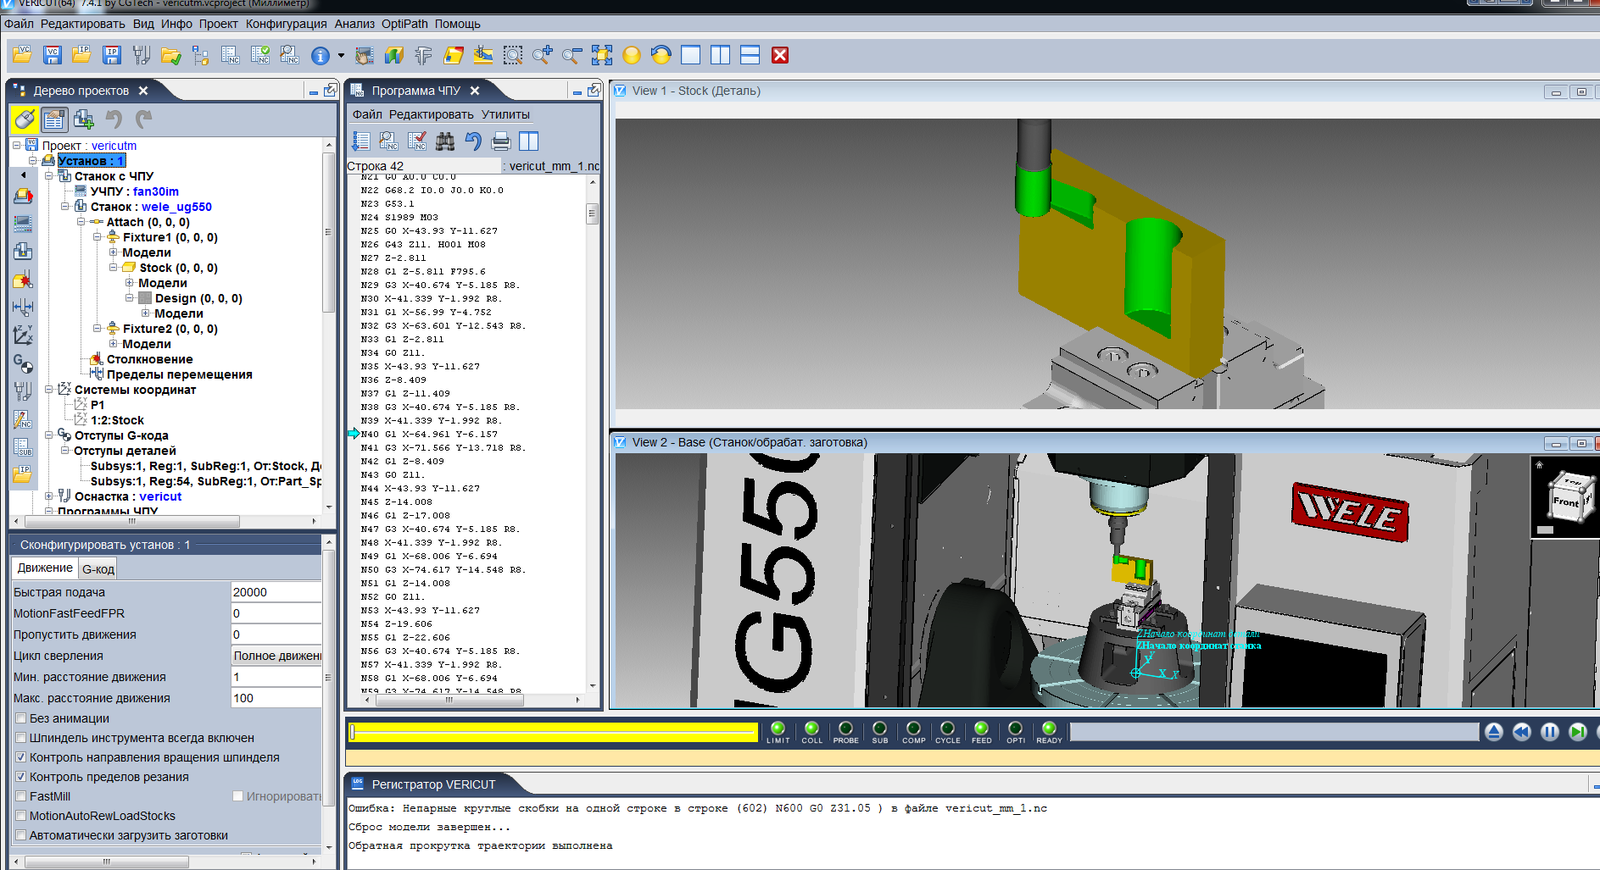The height and width of the screenshot is (870, 1600).
Task: Click the simulation progress bar
Action: click(1274, 732)
